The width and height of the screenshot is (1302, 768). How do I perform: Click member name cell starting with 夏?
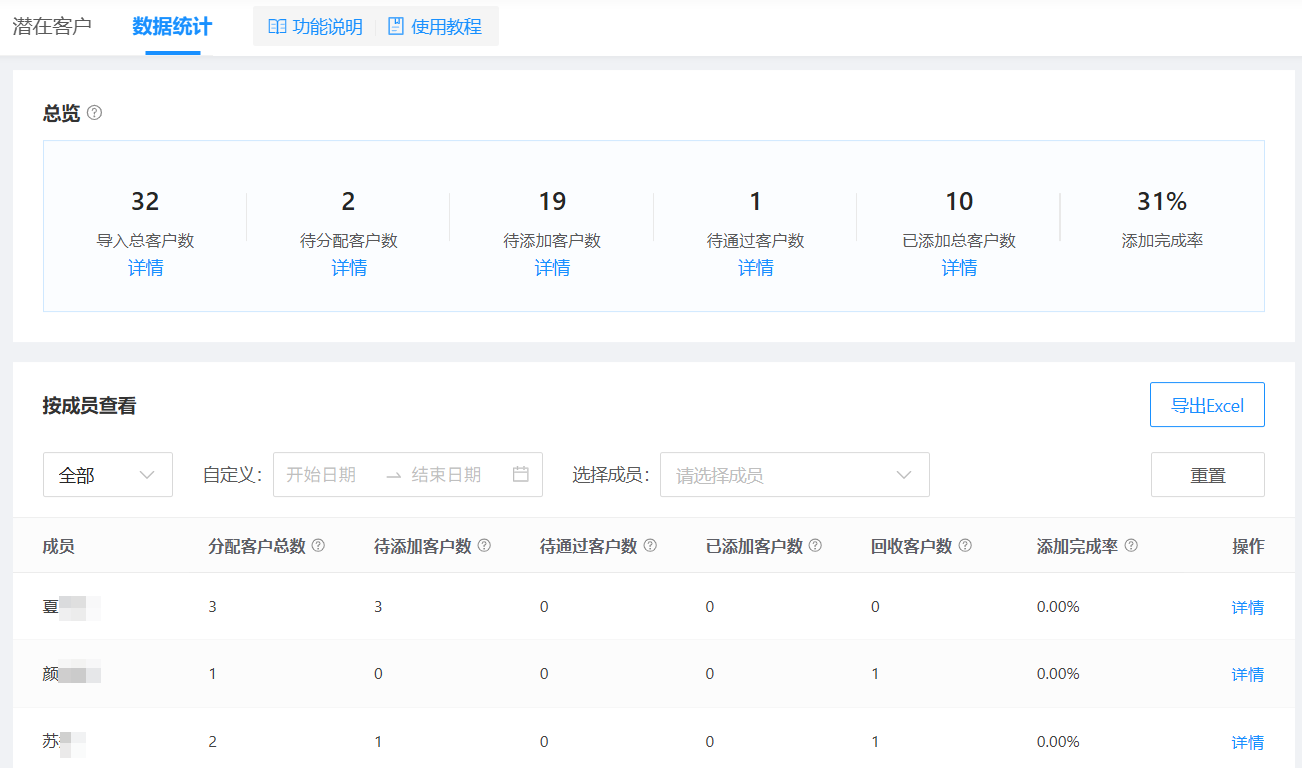(72, 607)
